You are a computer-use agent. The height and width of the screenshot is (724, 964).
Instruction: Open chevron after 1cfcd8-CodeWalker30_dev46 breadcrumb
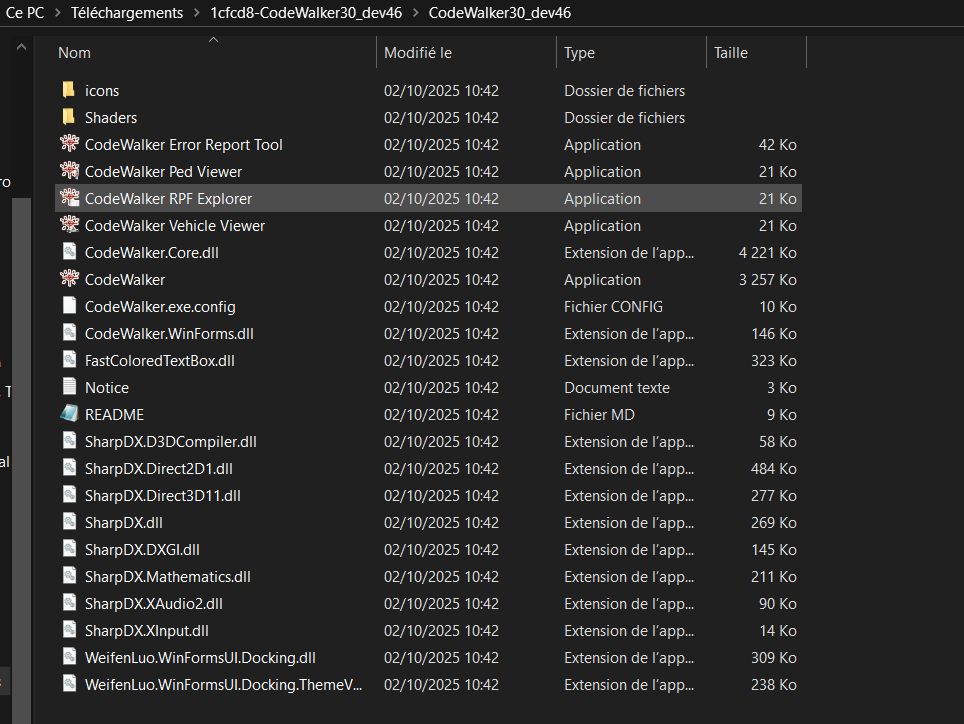pos(415,13)
